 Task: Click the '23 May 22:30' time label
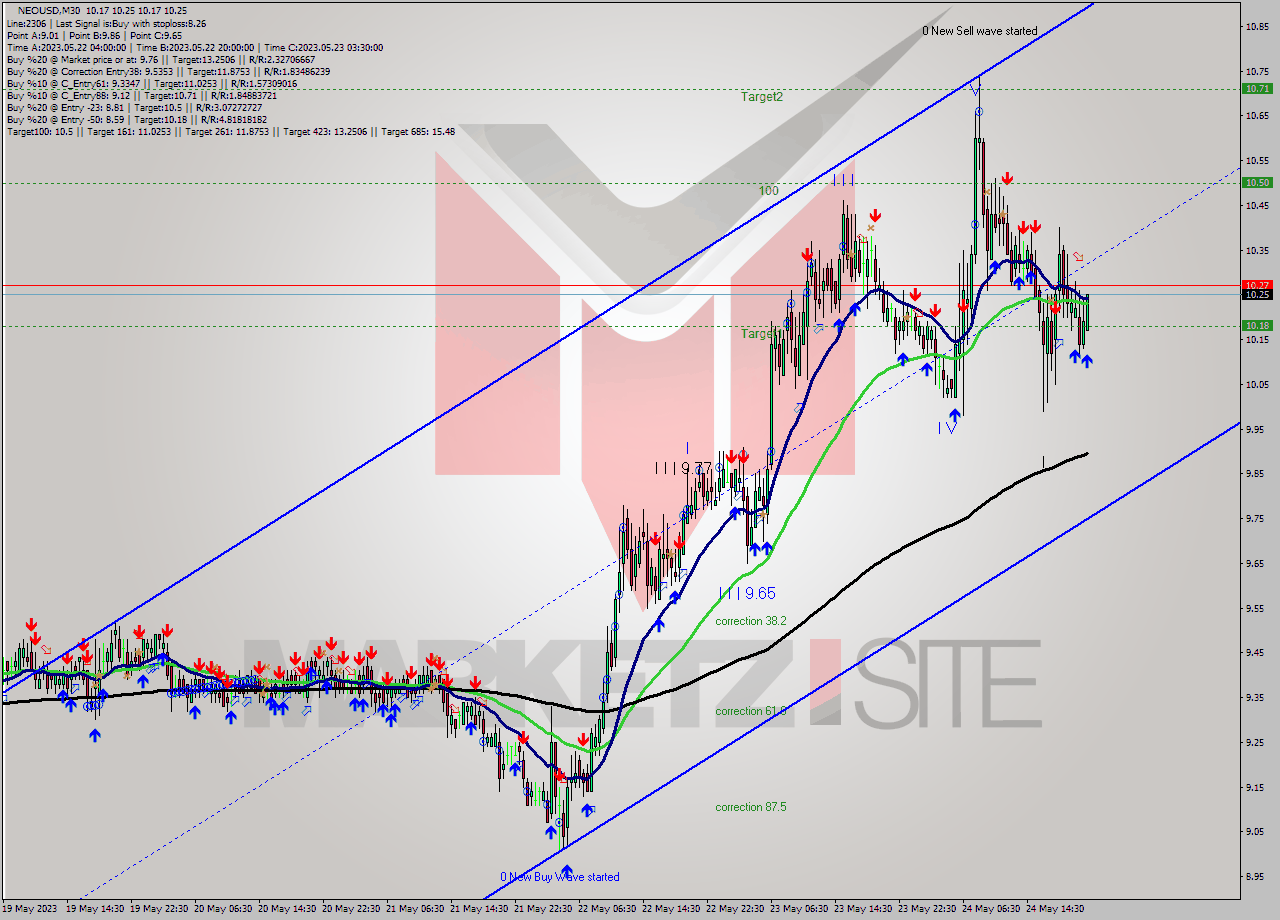(928, 909)
